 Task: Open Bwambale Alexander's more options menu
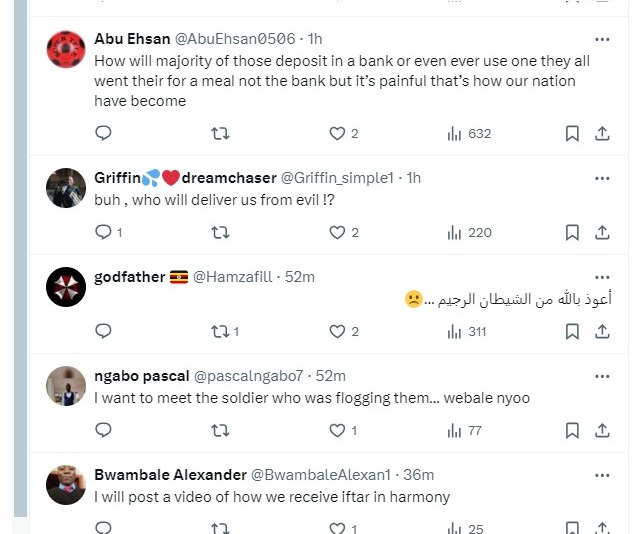tap(602, 474)
